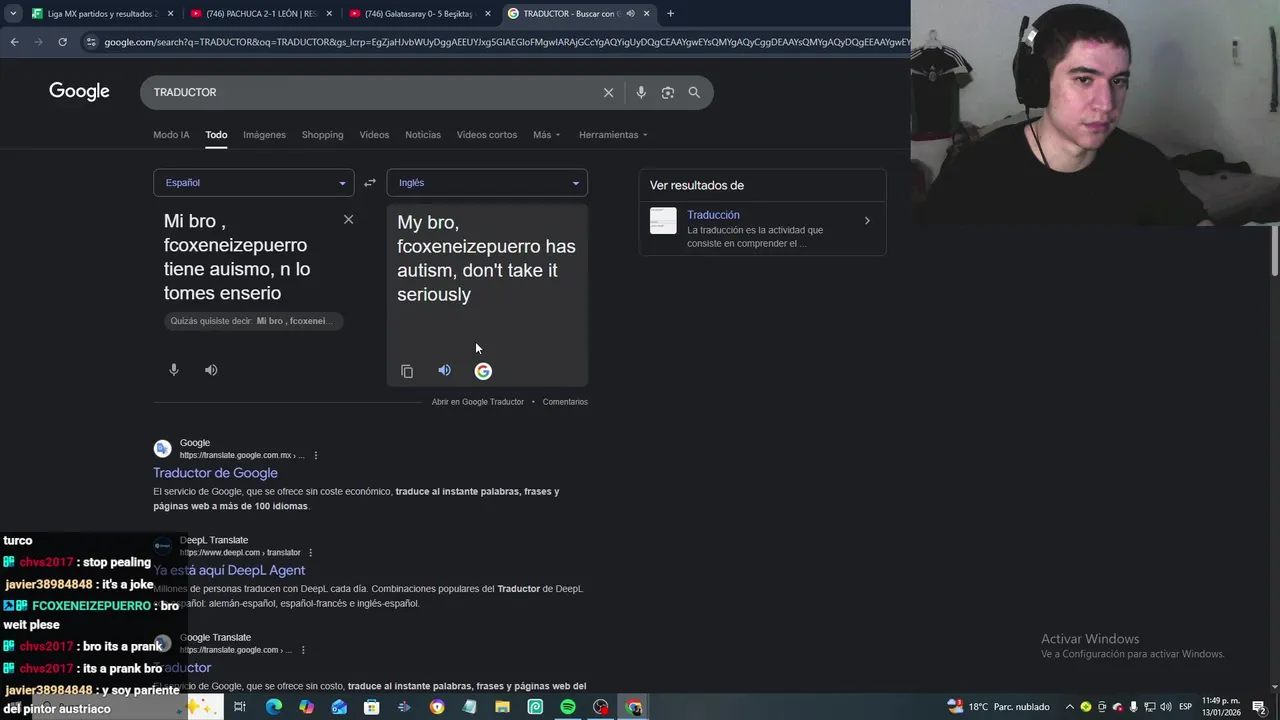Clear the Spanish source text
The width and height of the screenshot is (1280, 720).
click(x=348, y=219)
